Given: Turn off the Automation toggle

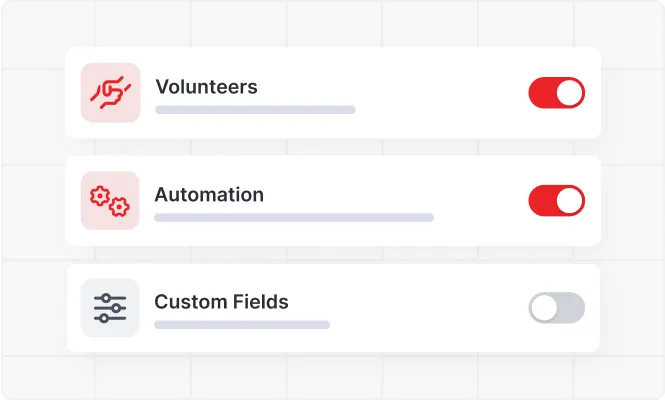Looking at the screenshot, I should (556, 200).
